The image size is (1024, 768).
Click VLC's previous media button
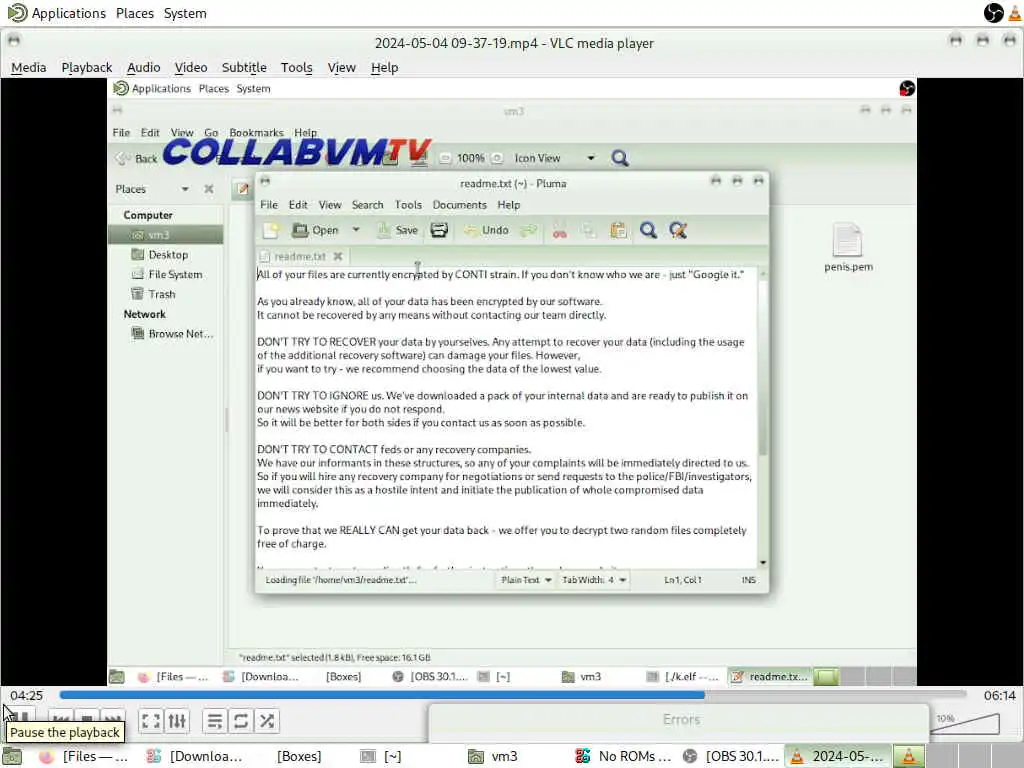(61, 721)
